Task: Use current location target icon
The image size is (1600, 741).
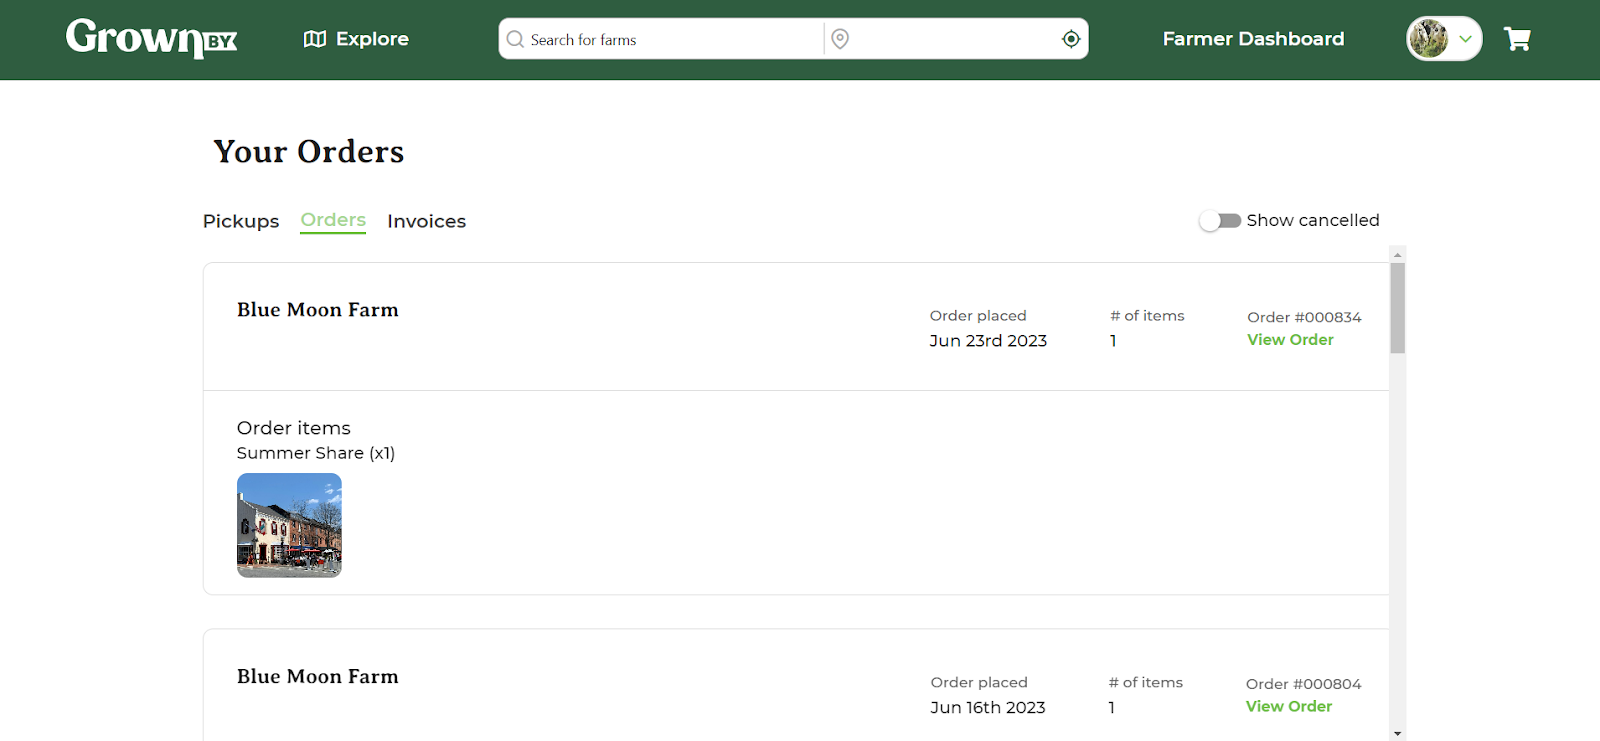Action: coord(1071,39)
